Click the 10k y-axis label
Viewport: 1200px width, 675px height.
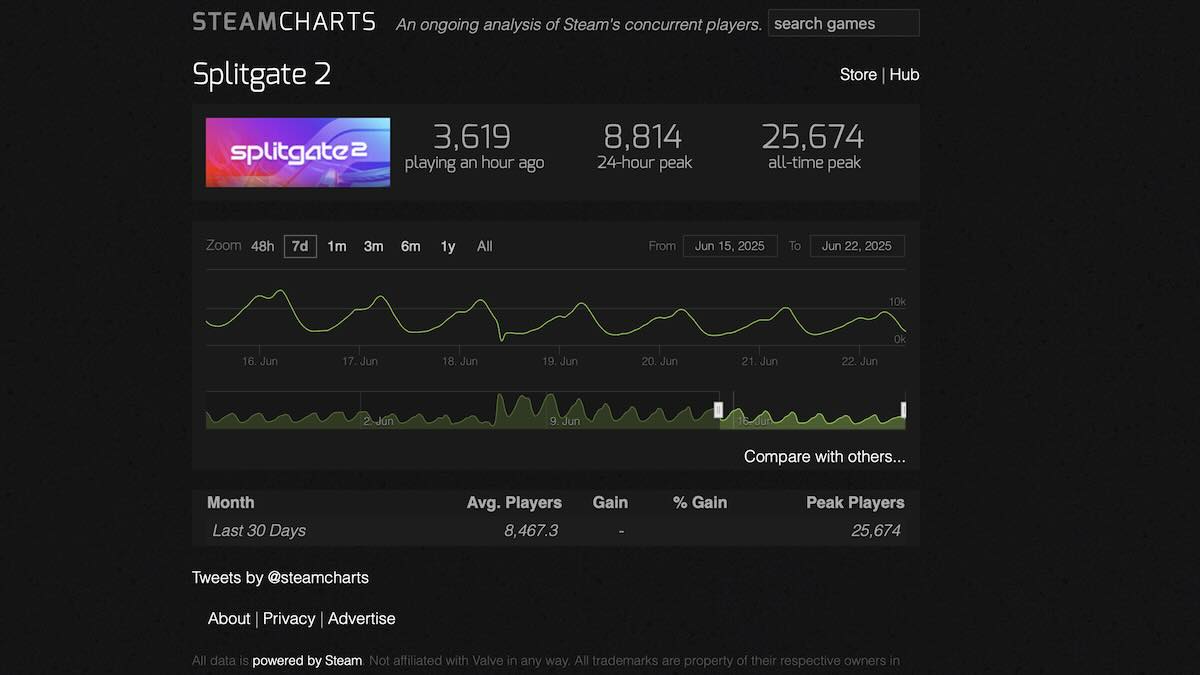coord(897,302)
